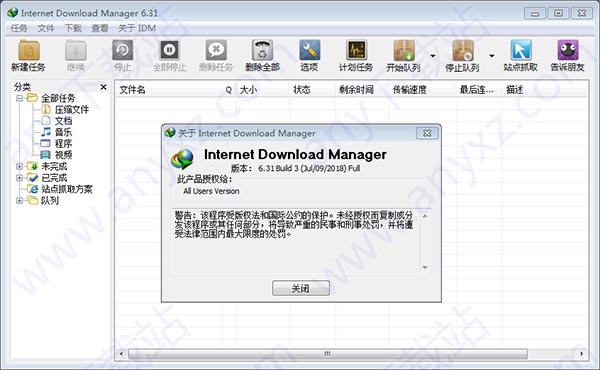Open the 查看 menu

100,28
